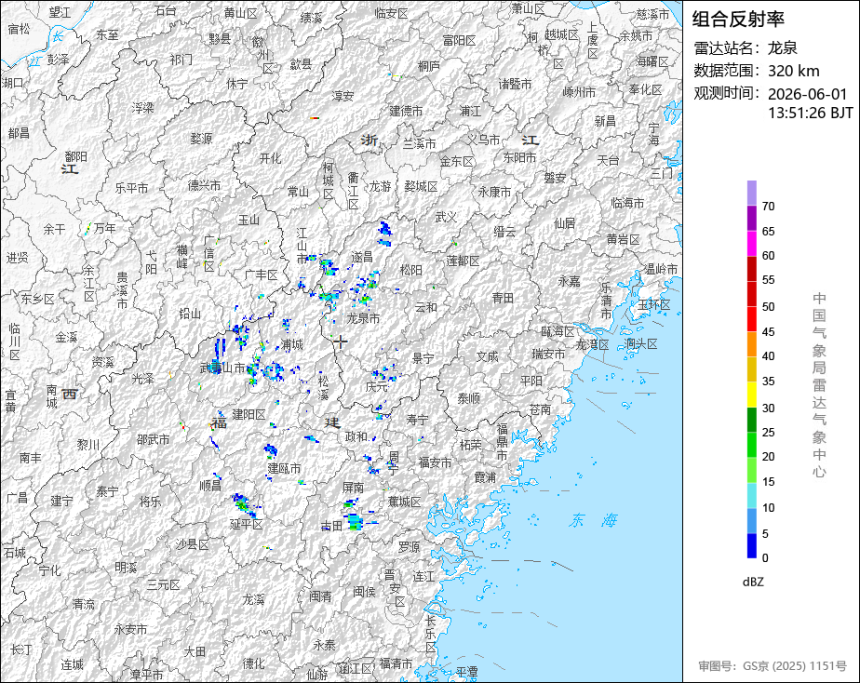860x683 pixels.
Task: Click the 武夷山市 map label
Action: tap(222, 368)
